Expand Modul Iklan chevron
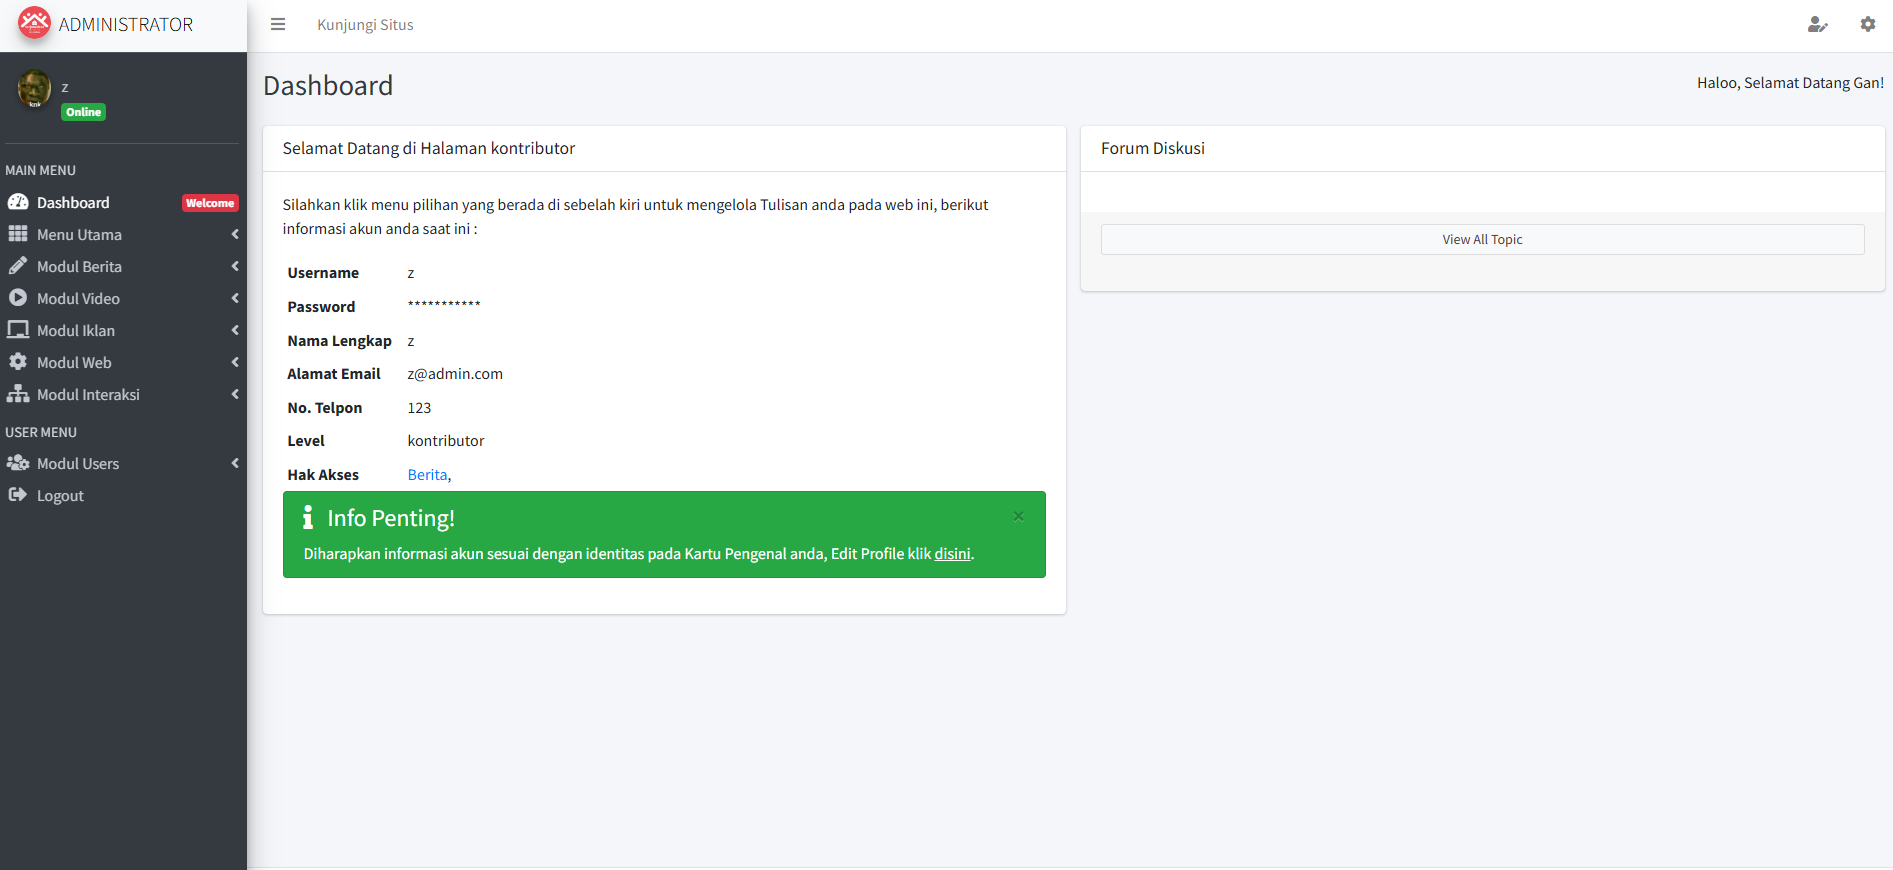Screen dimensions: 1893x870 pyautogui.click(x=235, y=330)
